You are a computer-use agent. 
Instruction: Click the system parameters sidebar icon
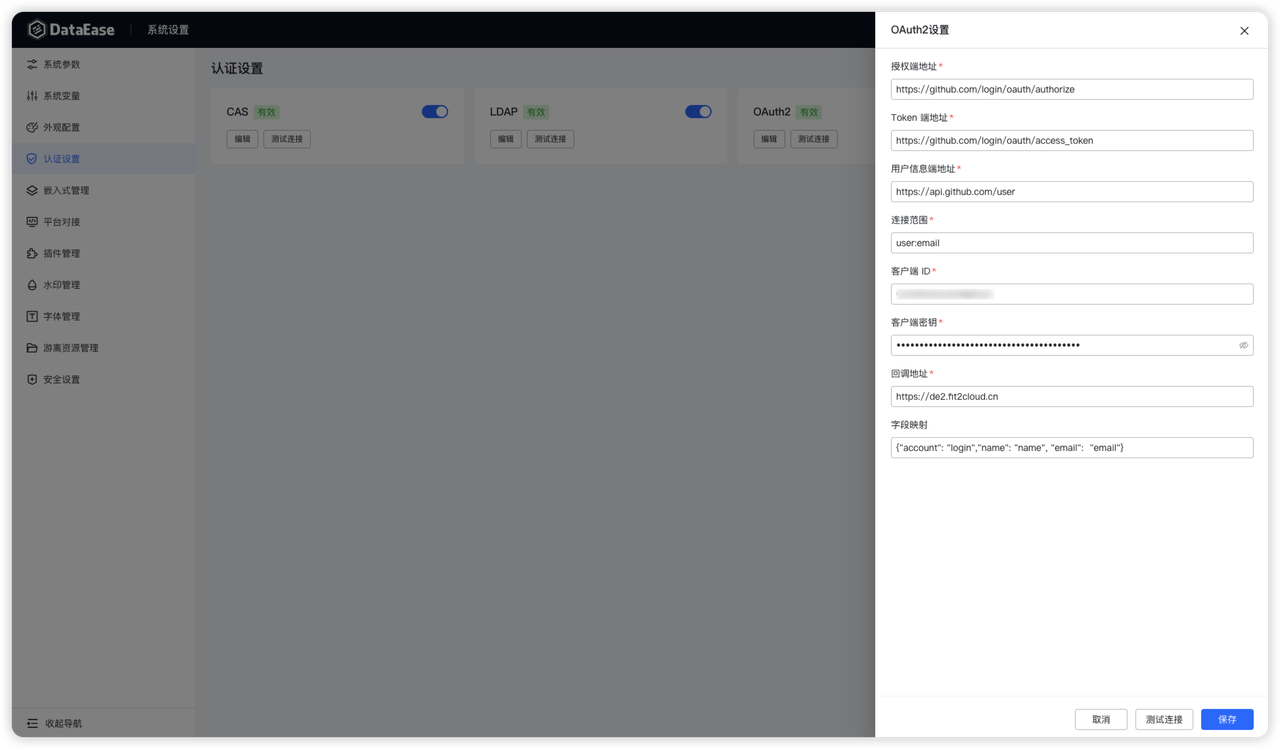[32, 65]
